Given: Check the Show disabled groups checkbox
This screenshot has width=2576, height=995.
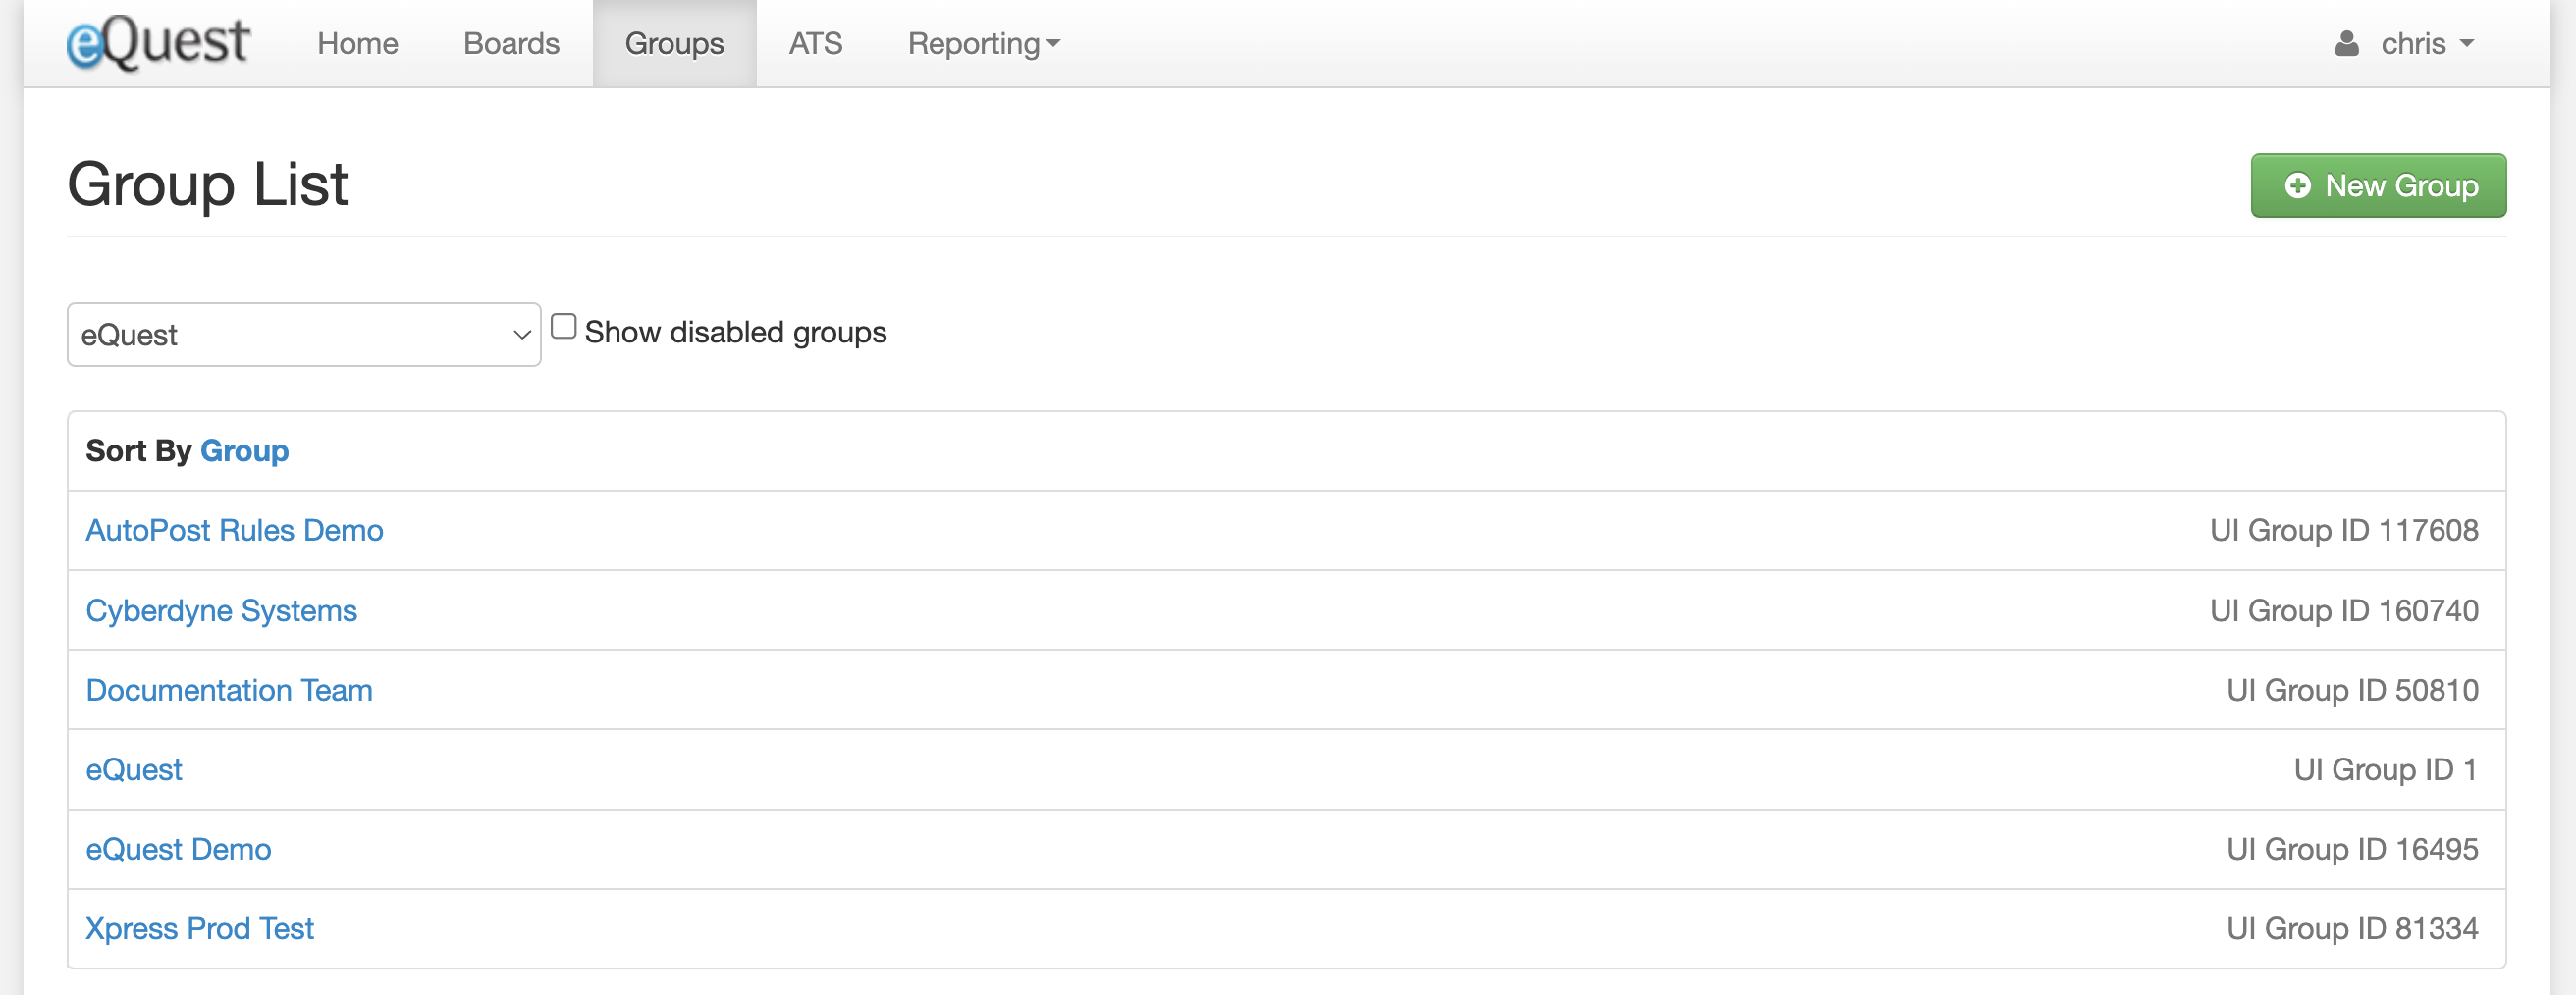Looking at the screenshot, I should point(563,325).
